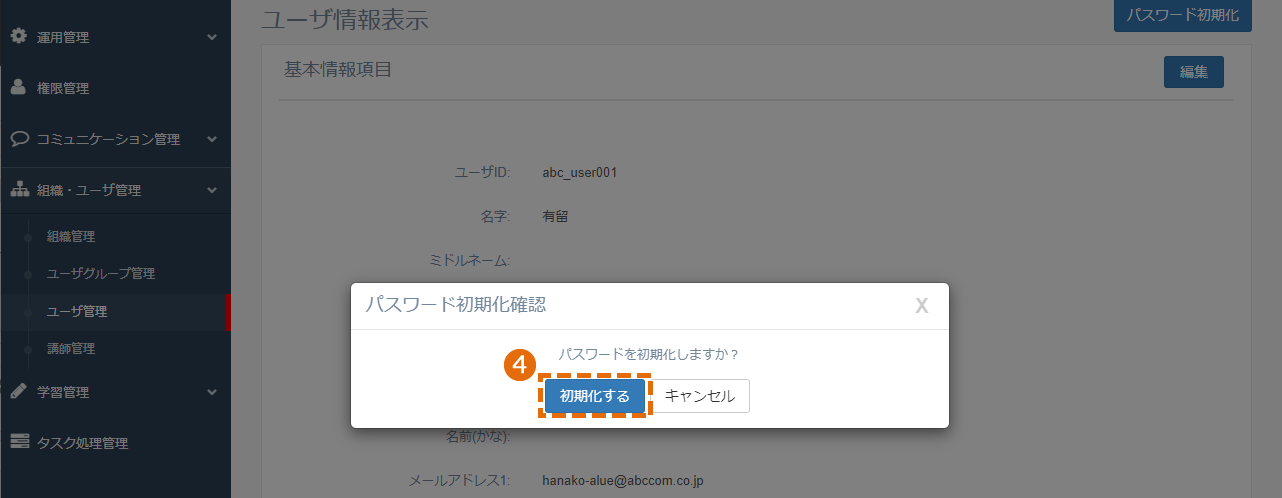Viewport: 1282px width, 498px height.
Task: Open 学習管理 menu item
Action: pos(115,392)
